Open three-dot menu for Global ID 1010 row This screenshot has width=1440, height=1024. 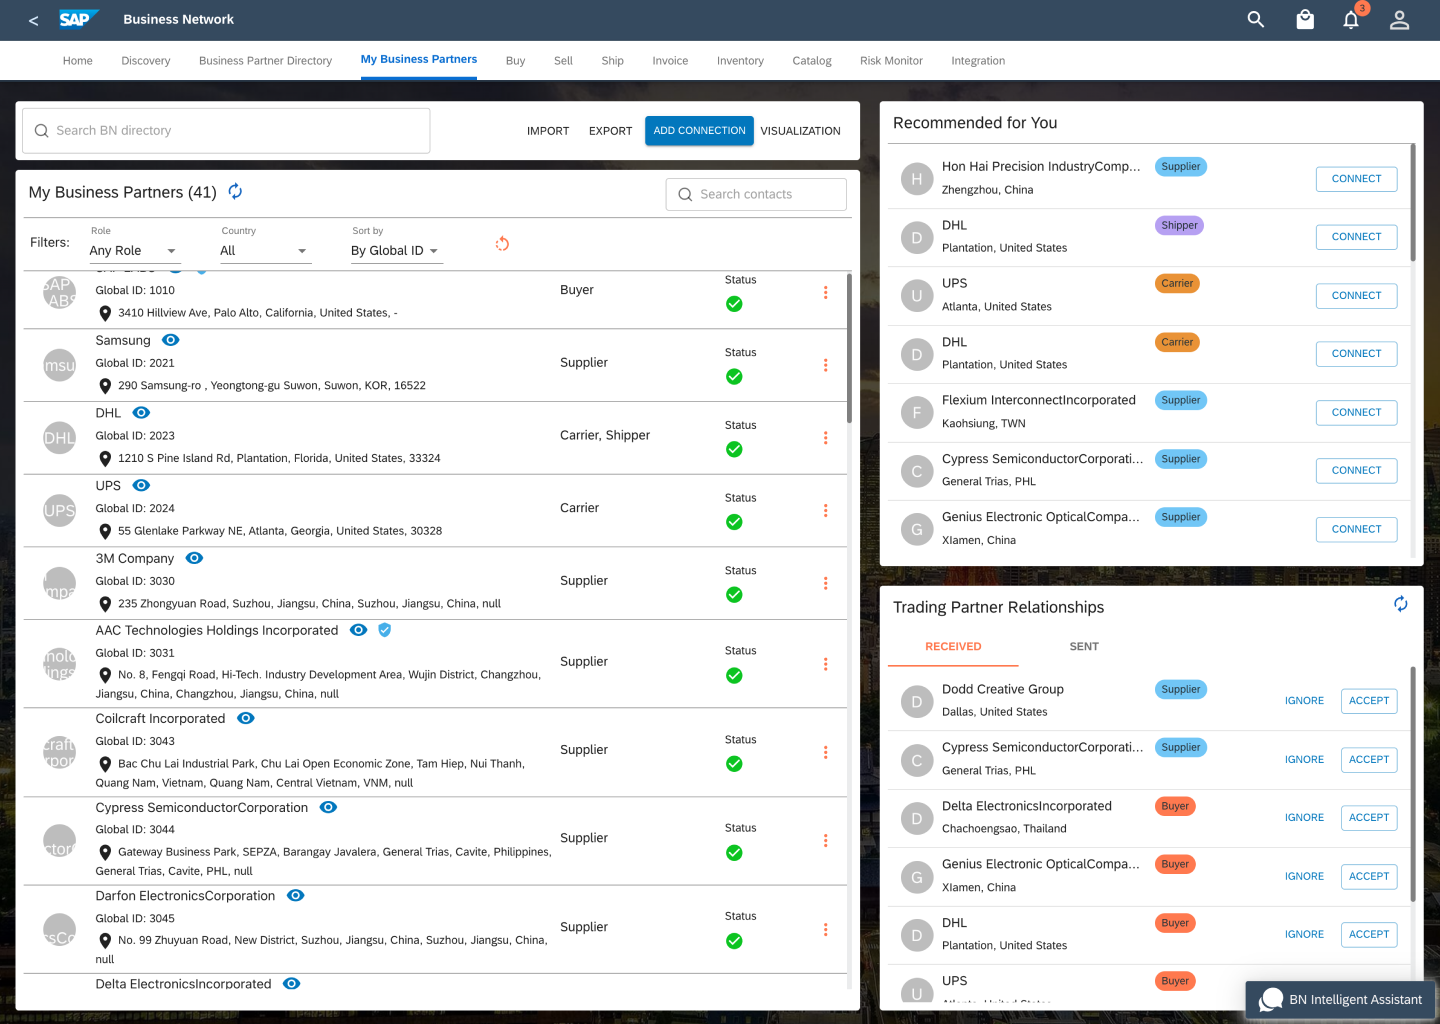pos(825,293)
